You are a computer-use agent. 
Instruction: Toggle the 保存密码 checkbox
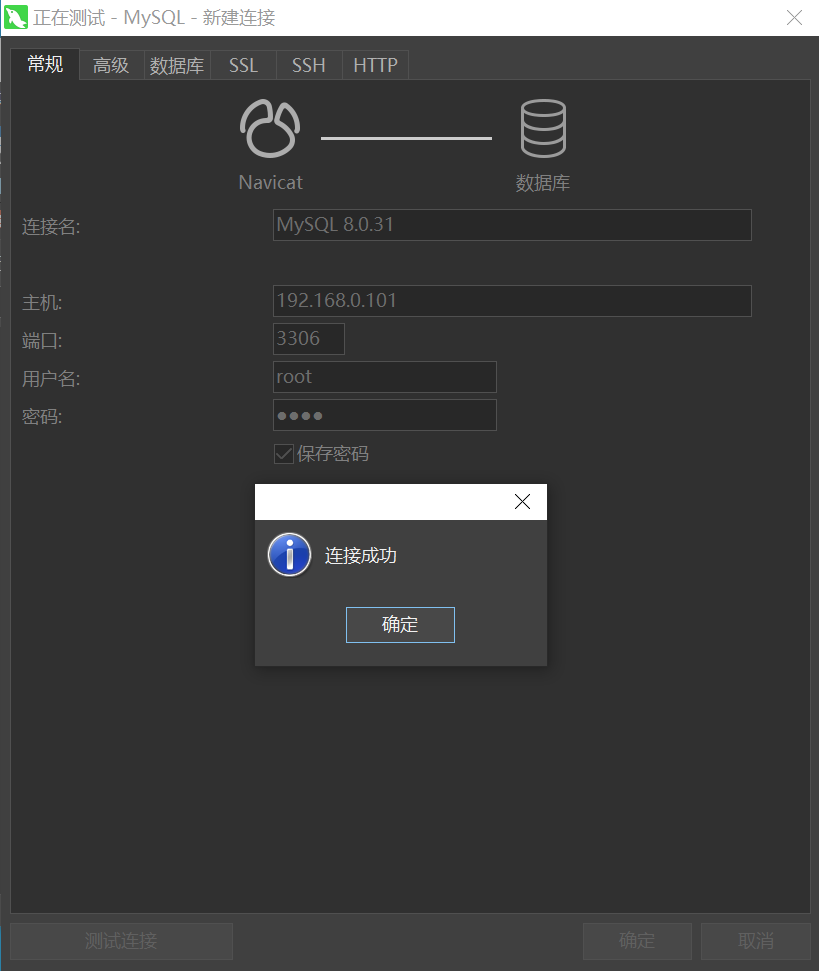[283, 454]
